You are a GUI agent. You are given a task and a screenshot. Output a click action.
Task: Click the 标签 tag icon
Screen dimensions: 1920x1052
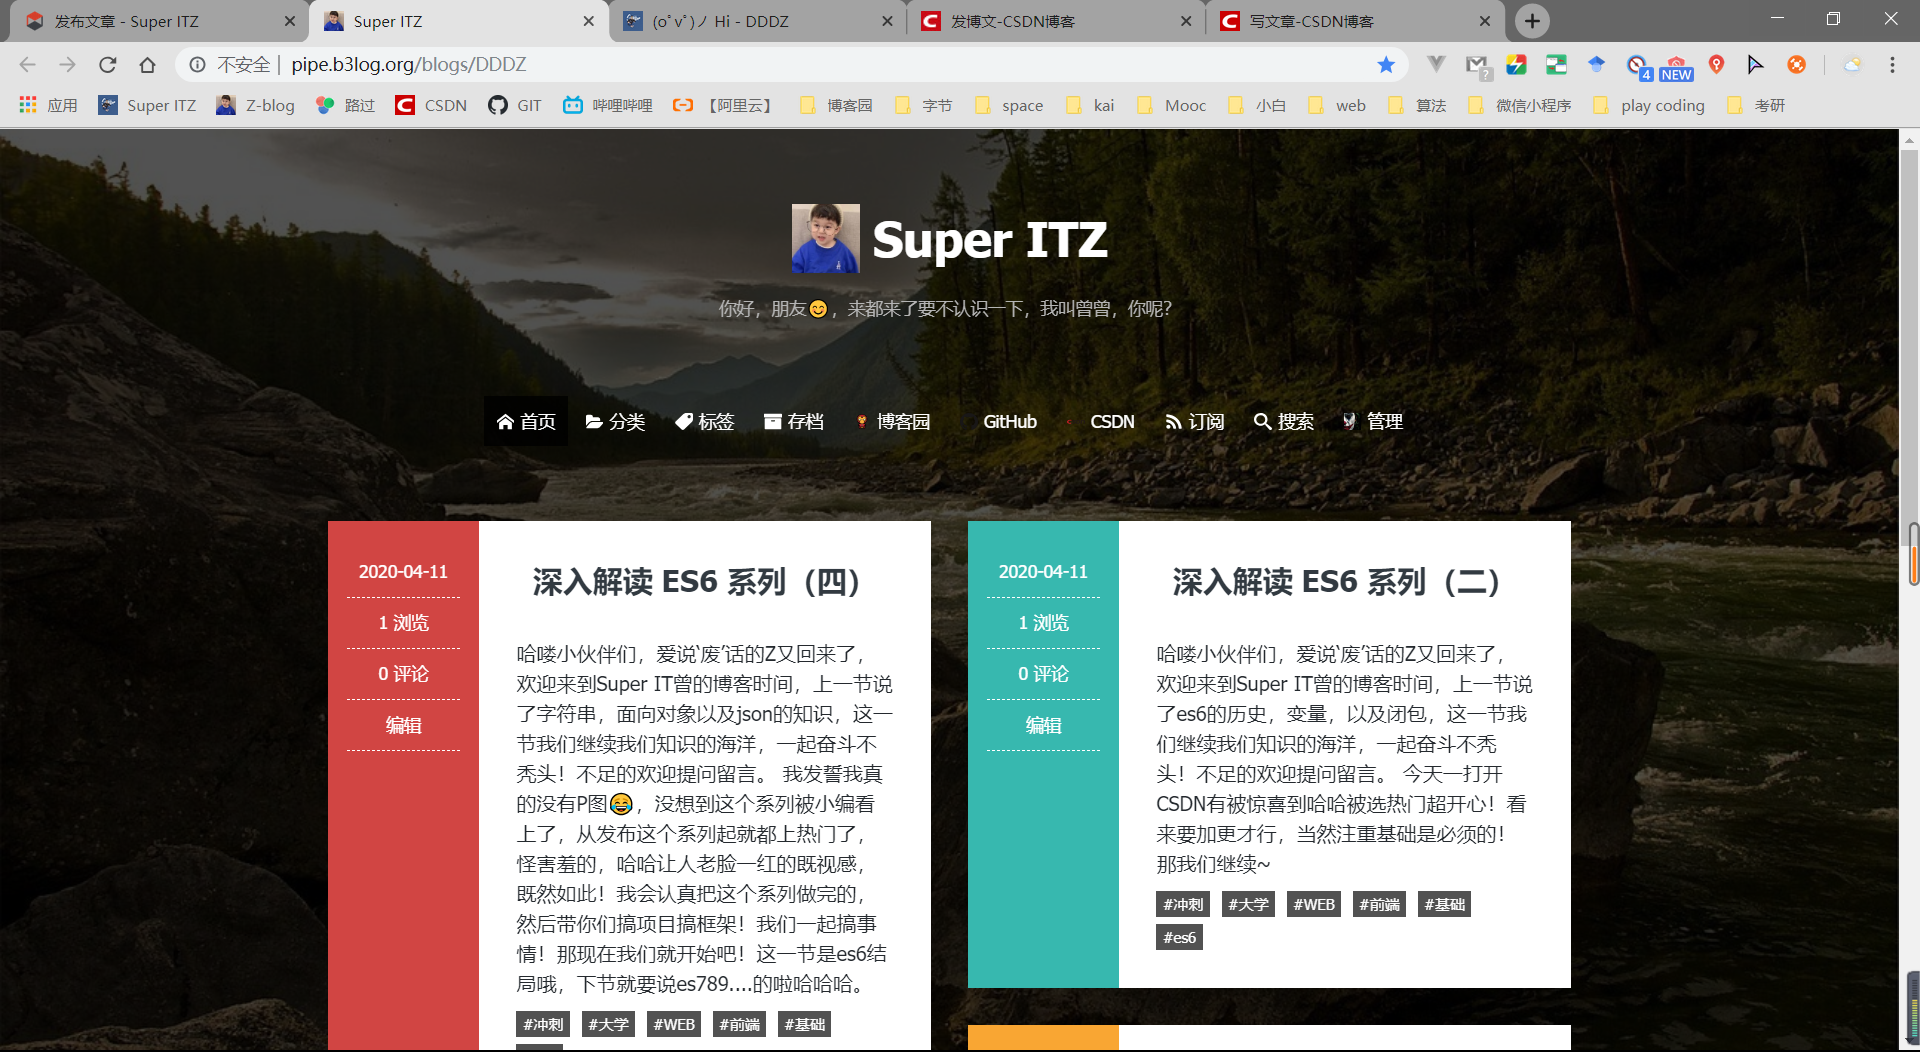[x=683, y=421]
